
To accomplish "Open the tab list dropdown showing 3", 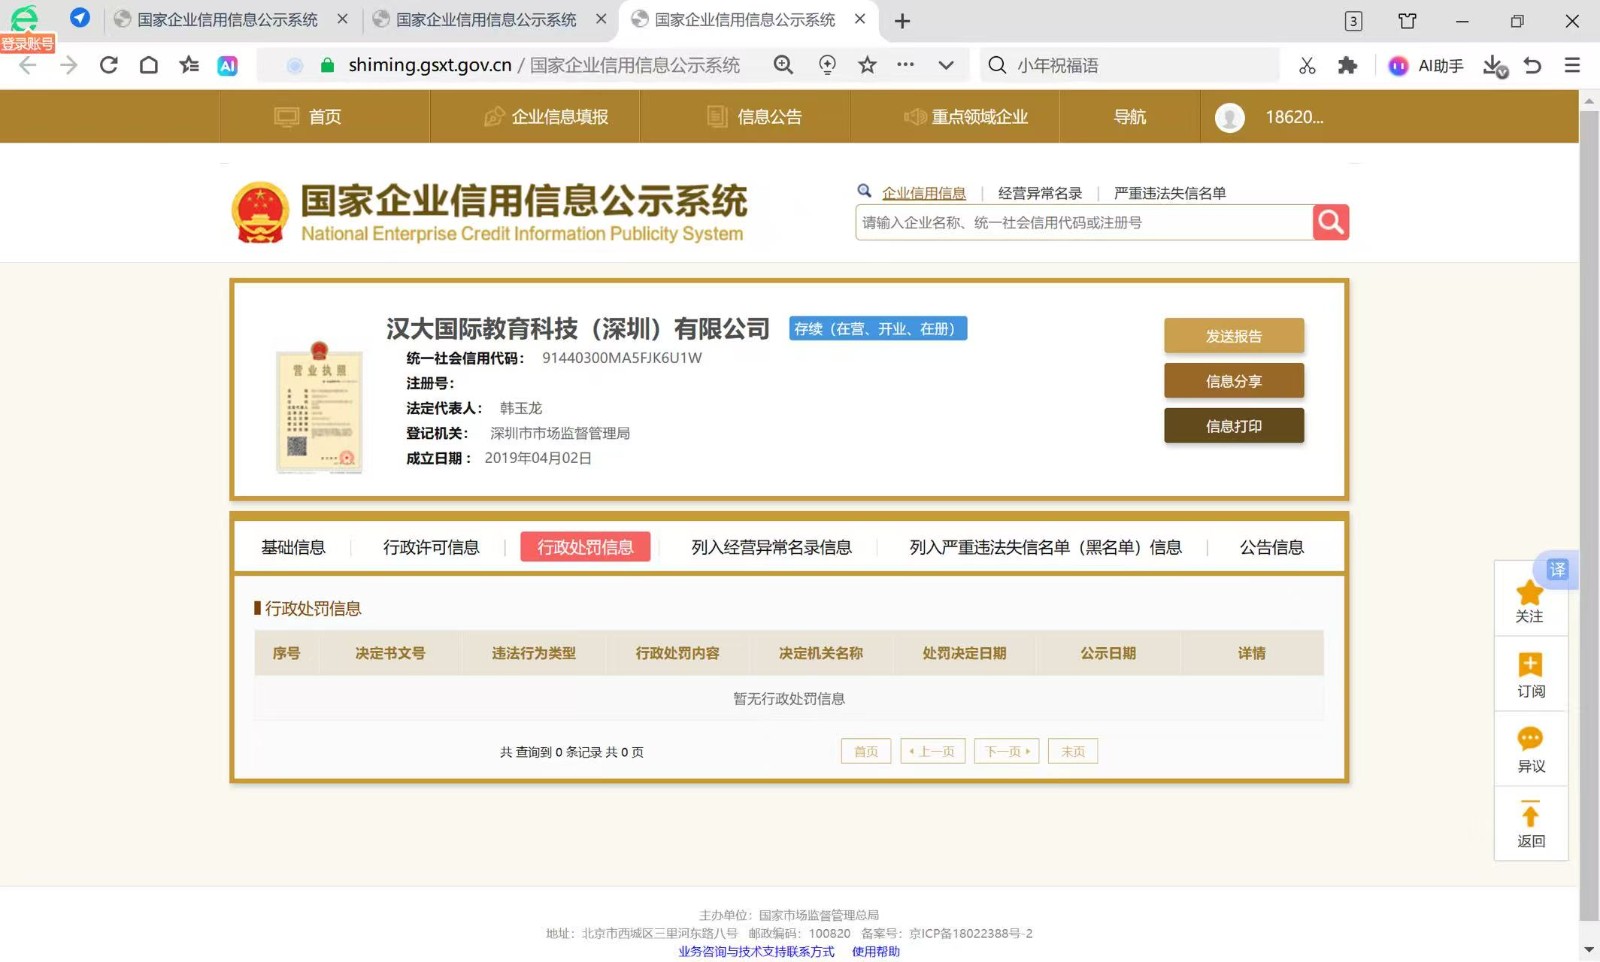I will [x=1353, y=20].
